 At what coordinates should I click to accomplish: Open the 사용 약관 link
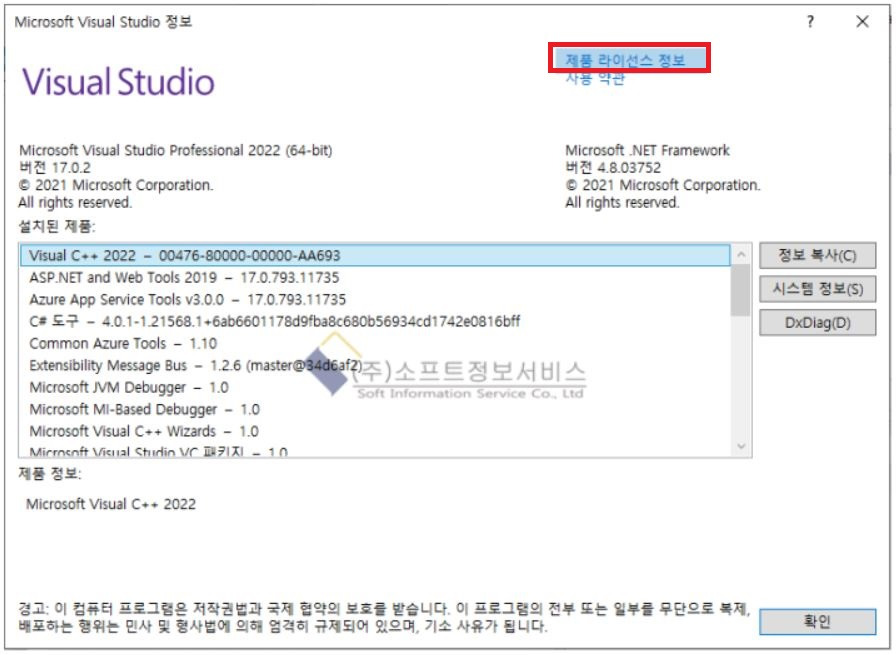click(595, 78)
